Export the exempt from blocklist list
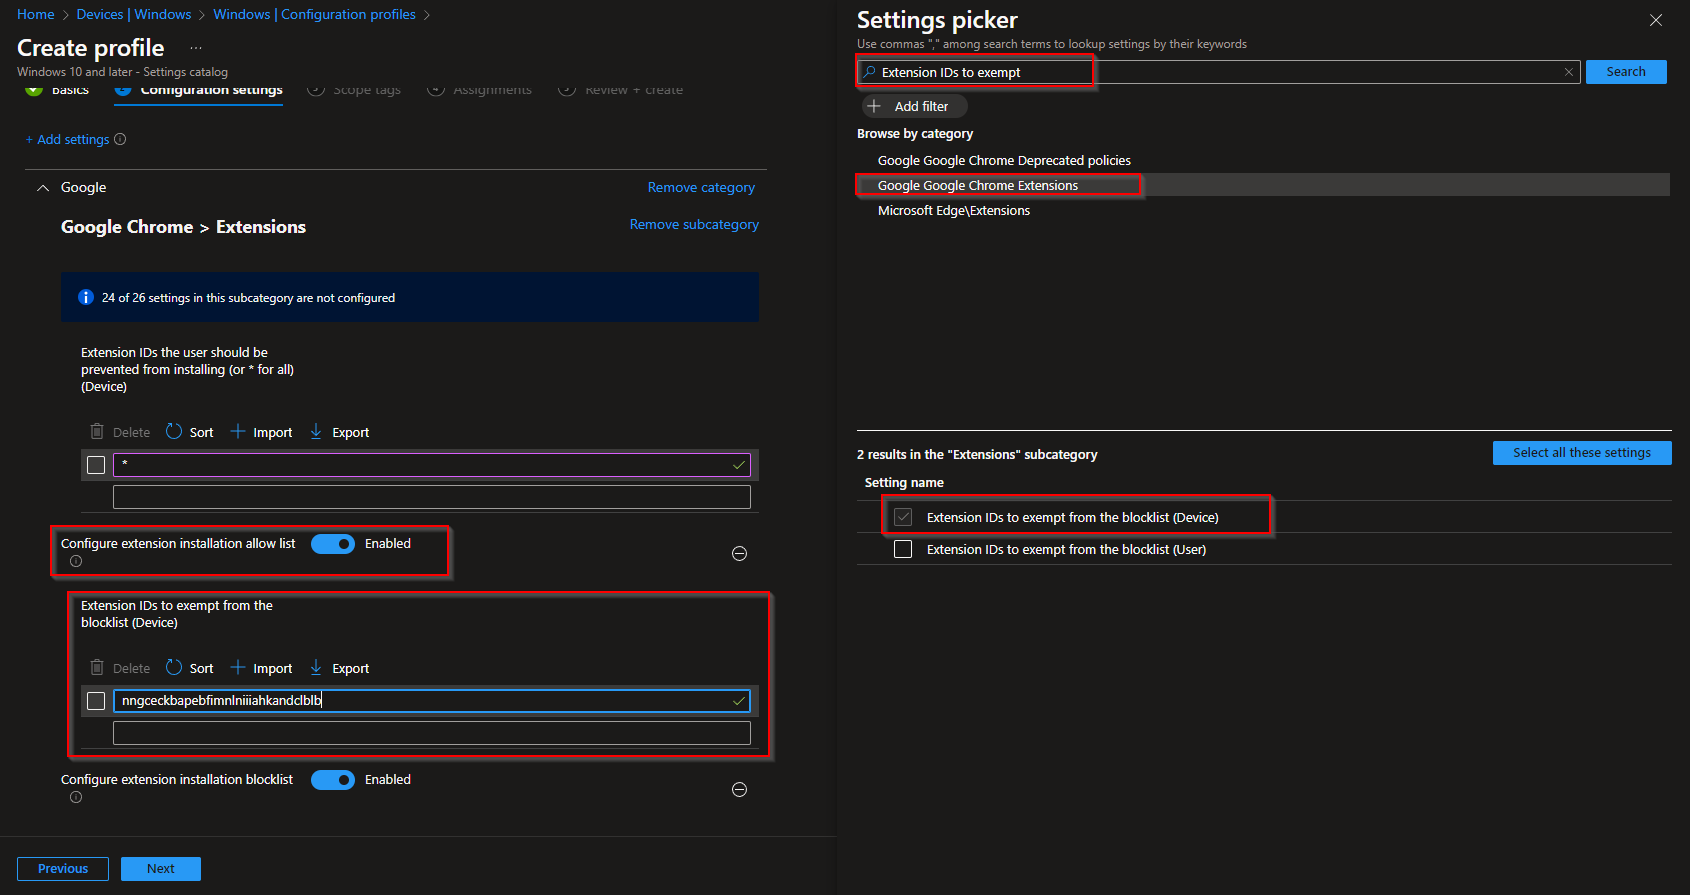This screenshot has height=895, width=1690. [340, 668]
